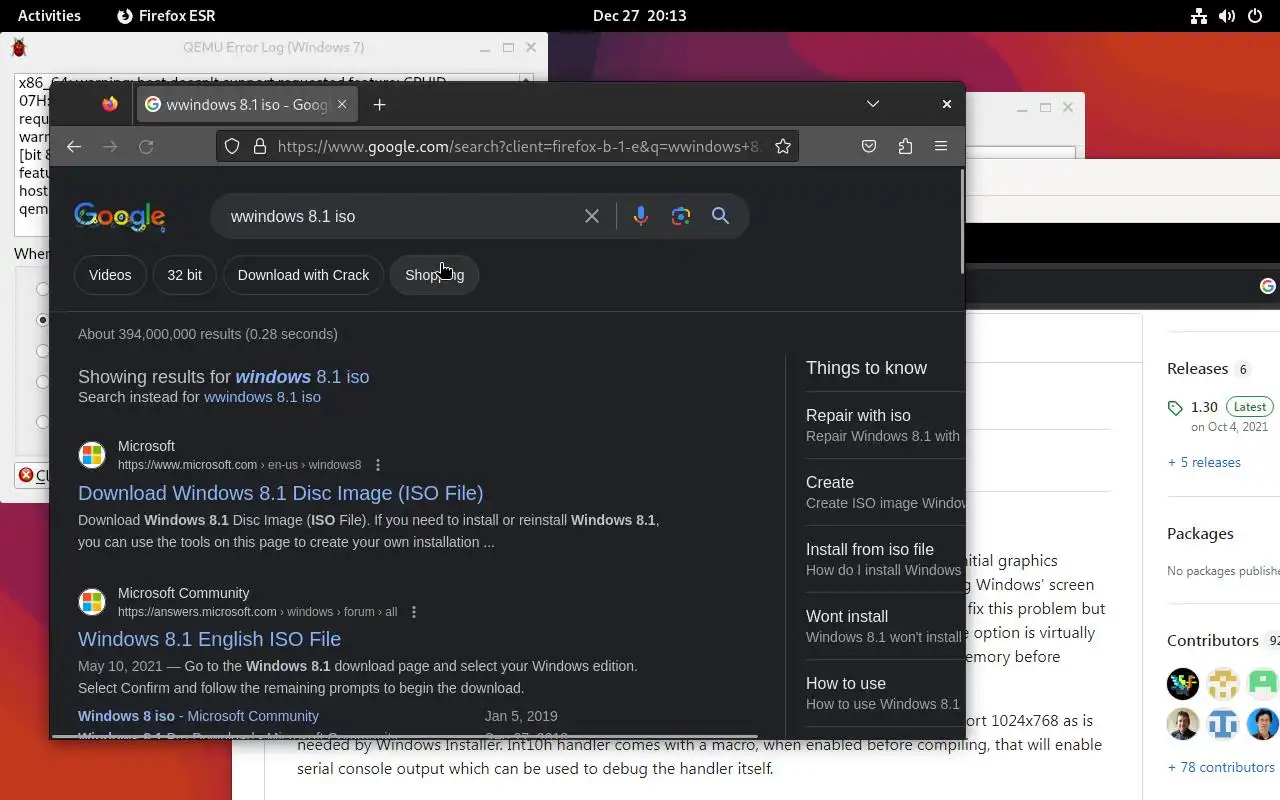Expand the Create topic
Image resolution: width=1280 pixels, height=800 pixels.
tap(885, 492)
